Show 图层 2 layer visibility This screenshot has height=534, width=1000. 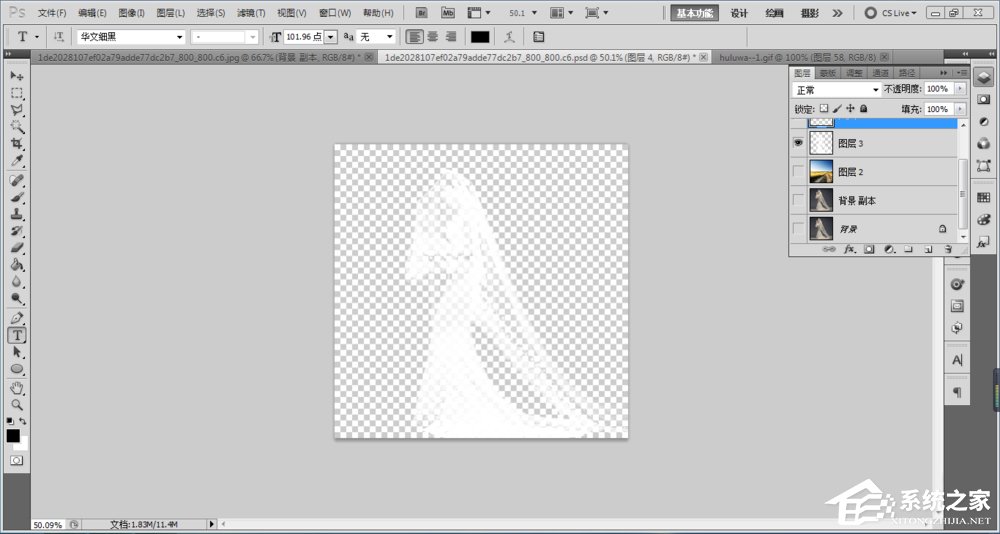point(798,172)
